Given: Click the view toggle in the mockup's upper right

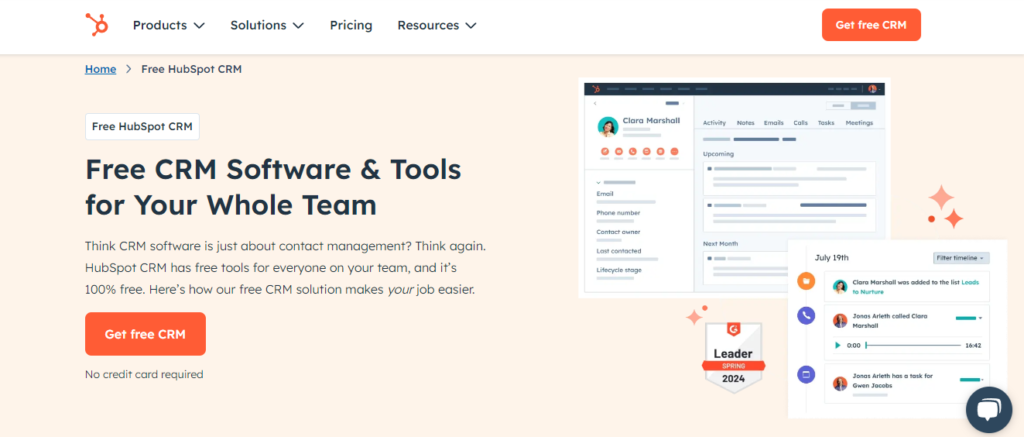Looking at the screenshot, I should pos(851,106).
